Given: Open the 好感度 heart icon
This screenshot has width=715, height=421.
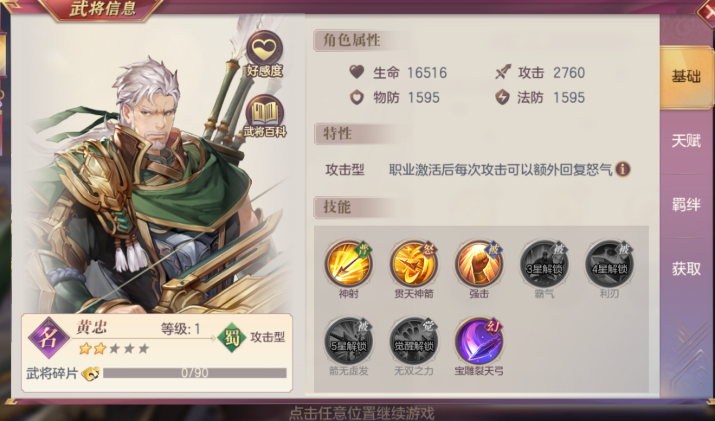Looking at the screenshot, I should (x=264, y=50).
